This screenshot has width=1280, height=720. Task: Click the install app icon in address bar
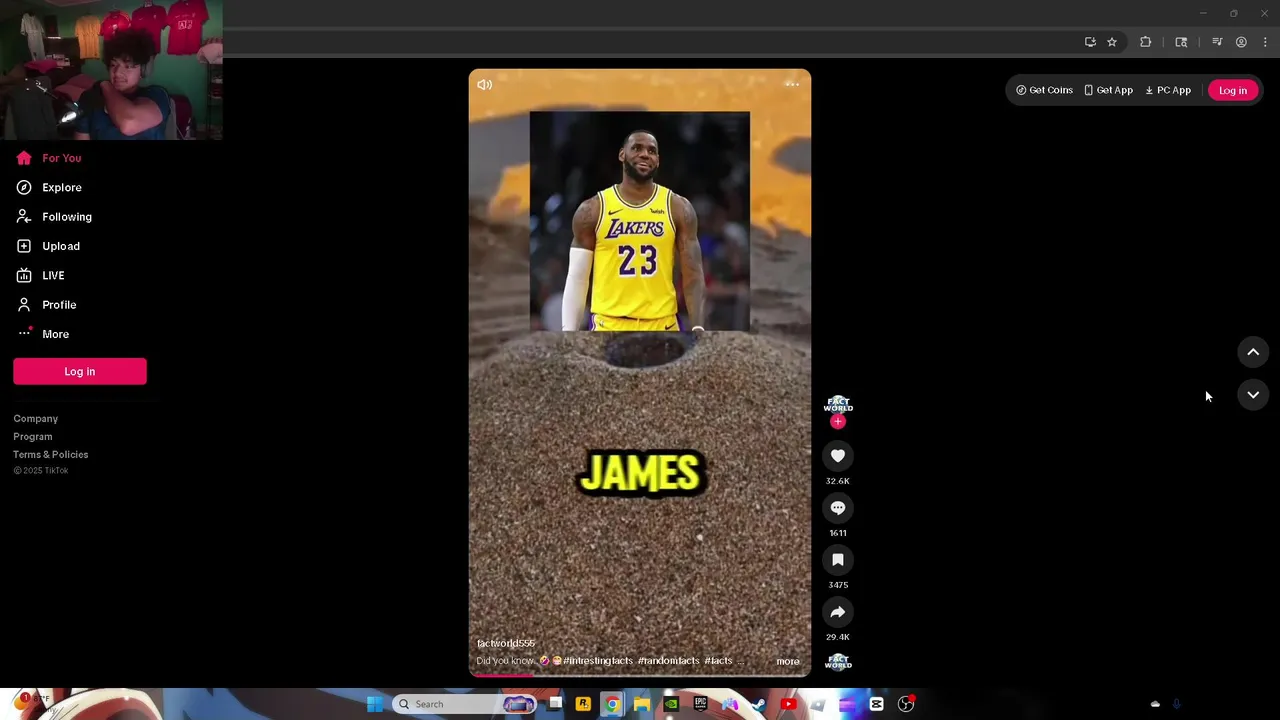(1090, 42)
